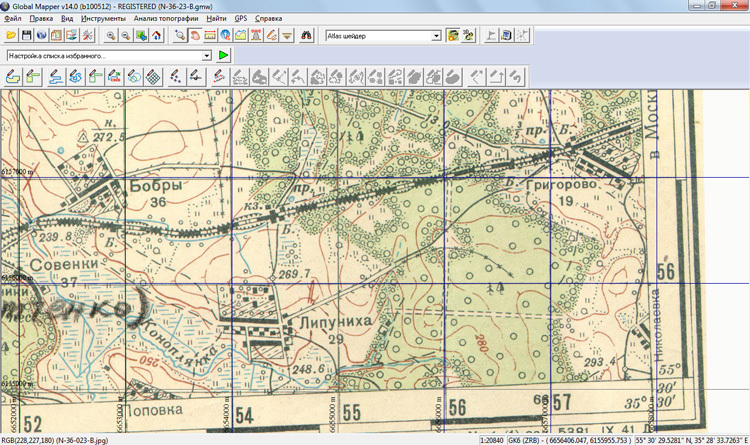Click the Create Line Feature digitizer icon
This screenshot has width=750, height=445.
[x=55, y=77]
